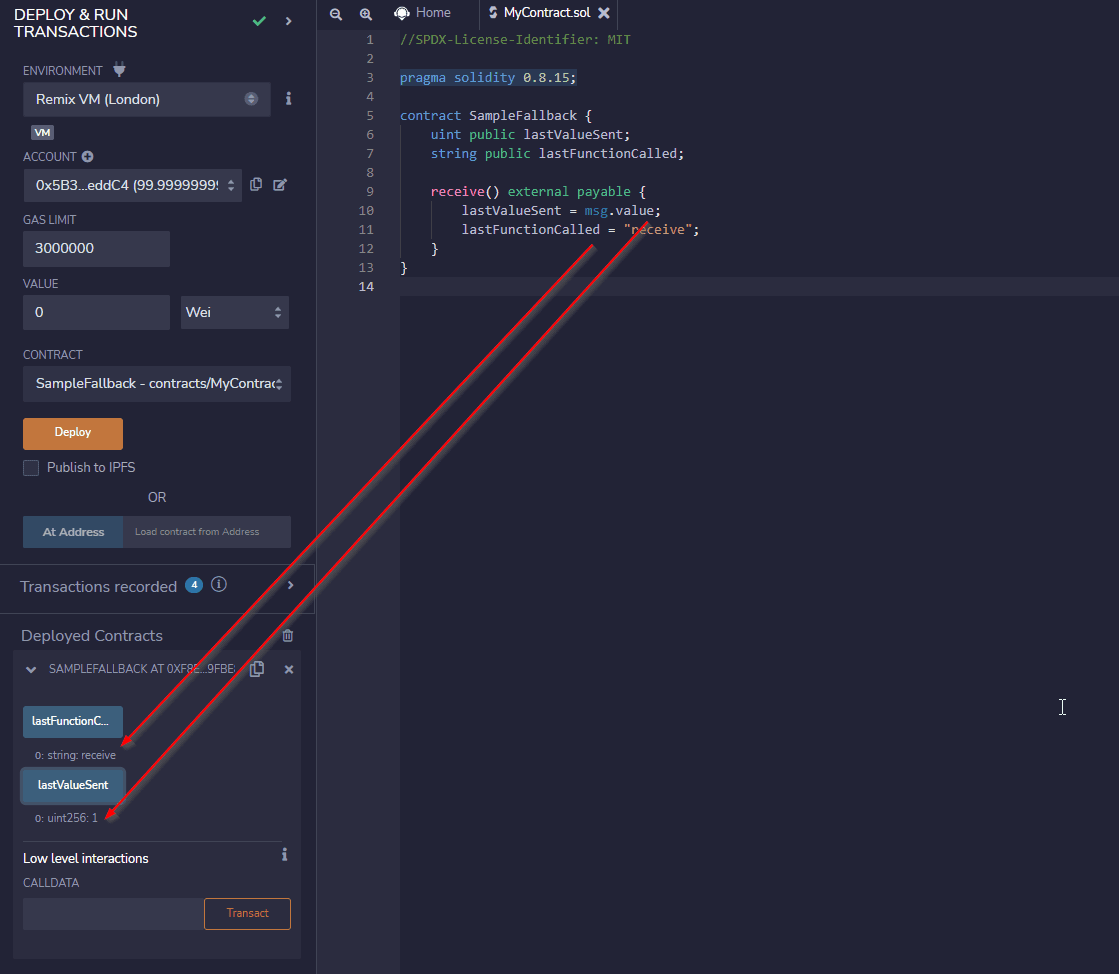Click the At Address button
Screen dimensions: 1119x974
[x=73, y=532]
